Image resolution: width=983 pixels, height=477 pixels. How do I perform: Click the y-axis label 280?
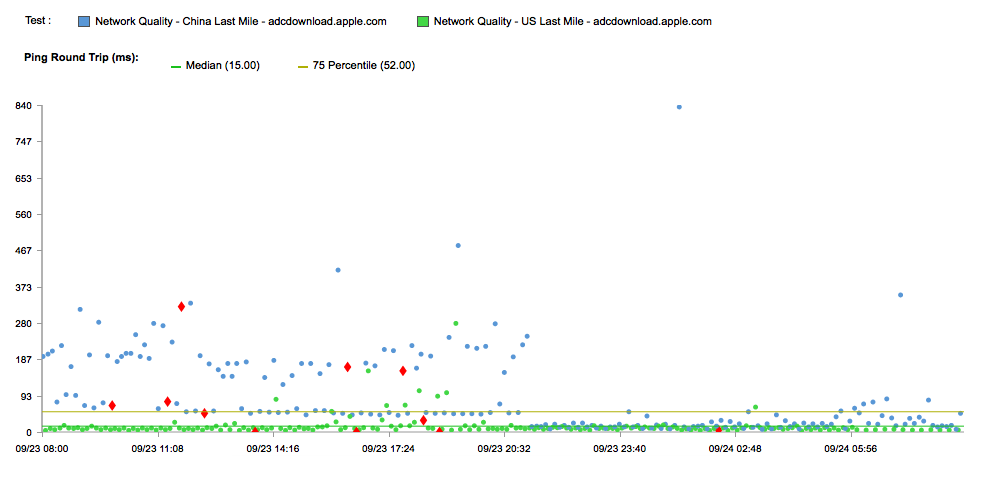tap(23, 323)
